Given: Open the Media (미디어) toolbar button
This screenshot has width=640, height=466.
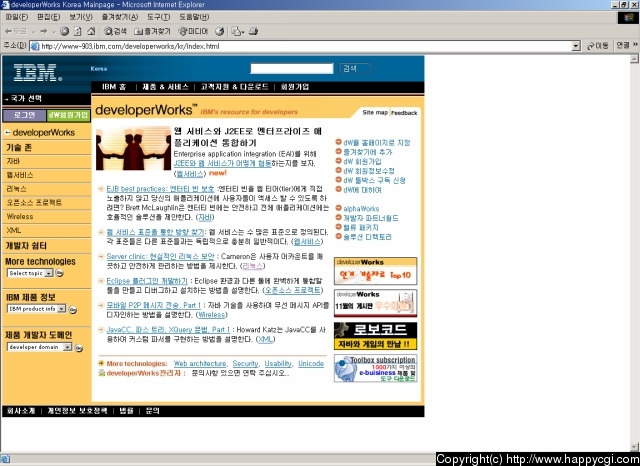Looking at the screenshot, I should [193, 31].
